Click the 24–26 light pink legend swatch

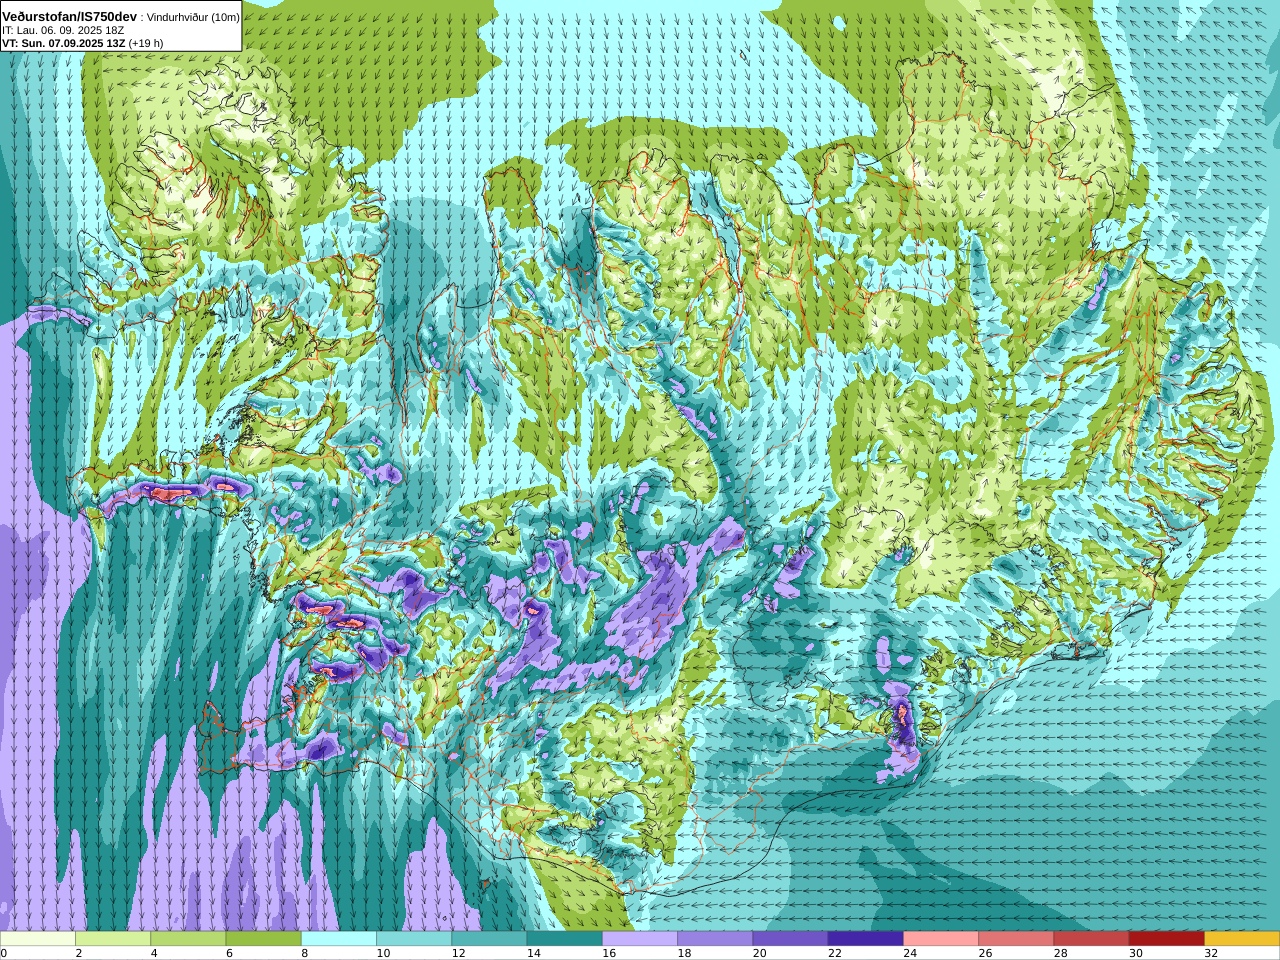pyautogui.click(x=941, y=939)
